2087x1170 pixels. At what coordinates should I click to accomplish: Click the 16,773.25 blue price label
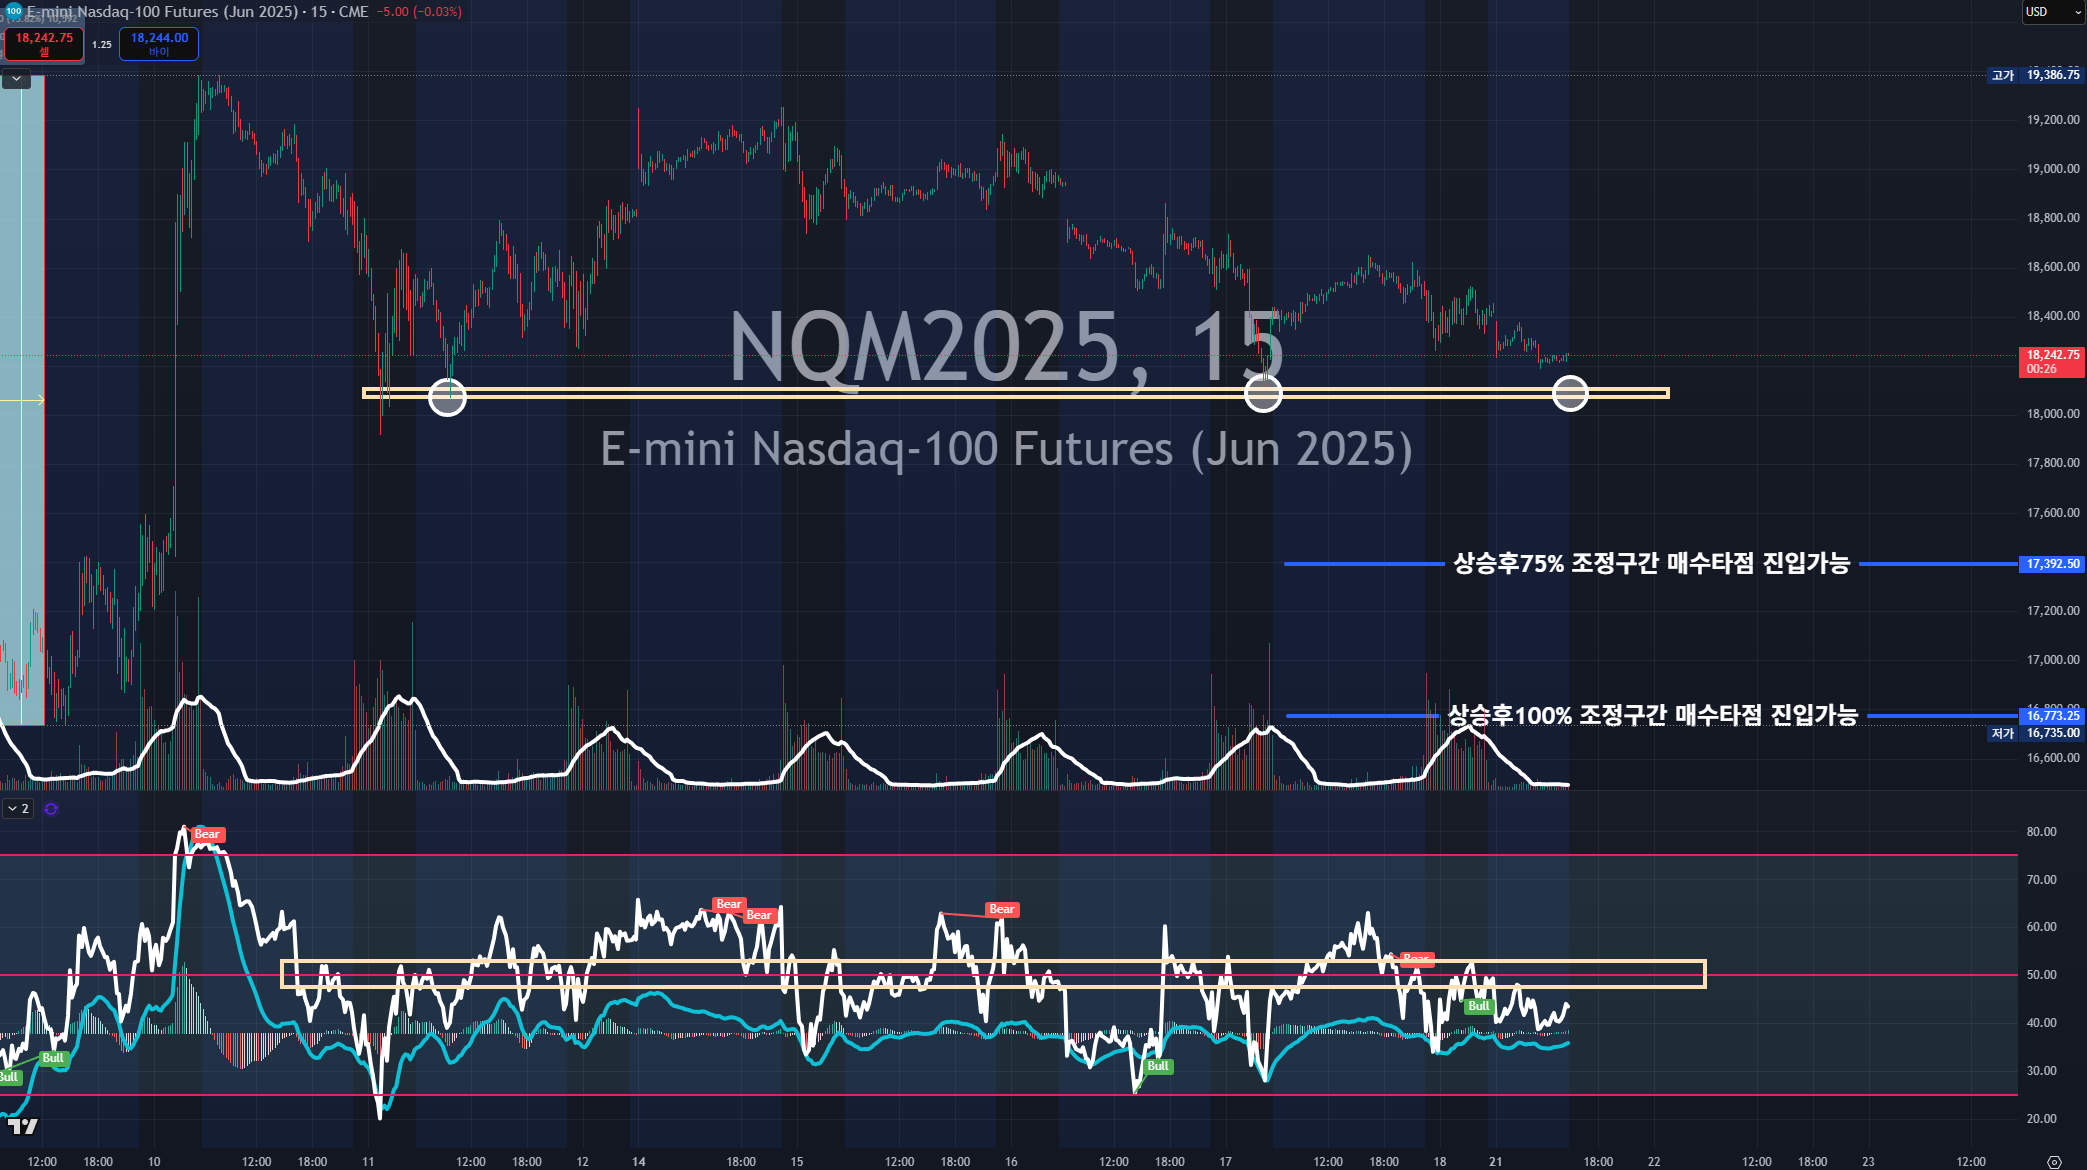click(2052, 716)
